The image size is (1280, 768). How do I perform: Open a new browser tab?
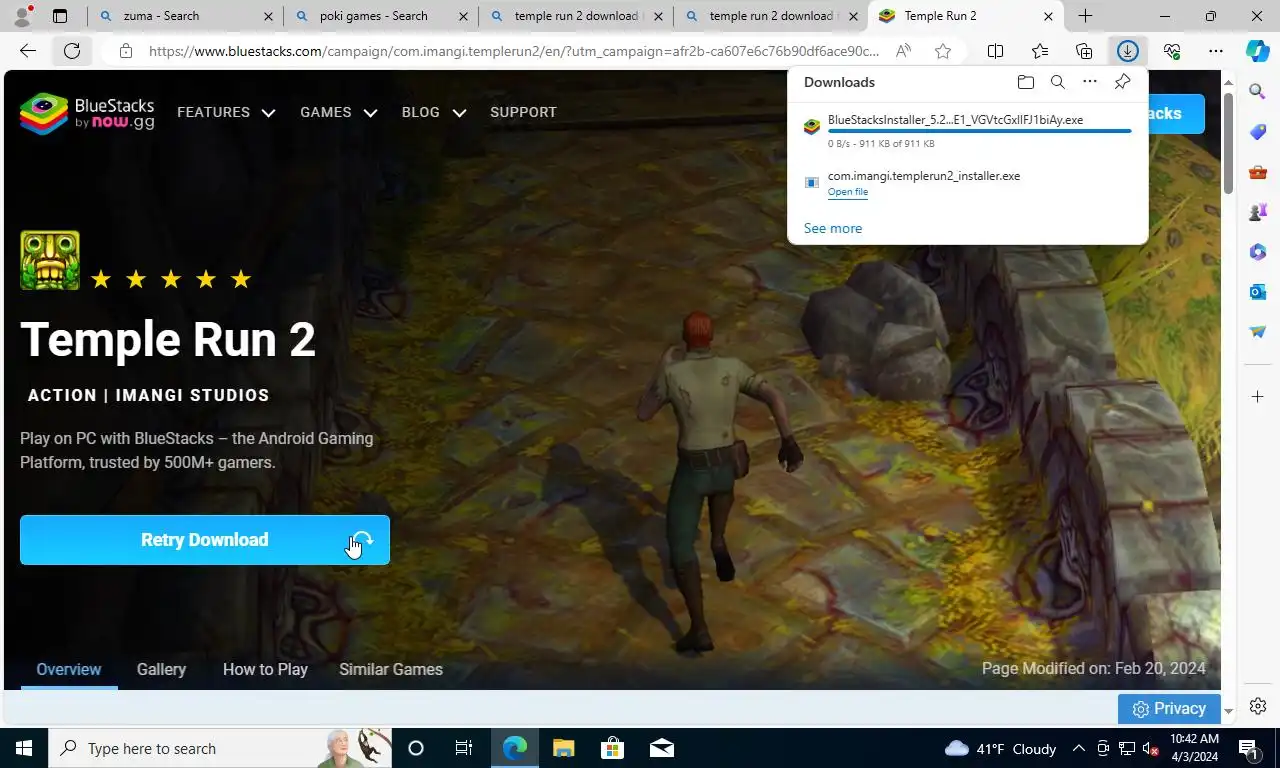point(1085,16)
